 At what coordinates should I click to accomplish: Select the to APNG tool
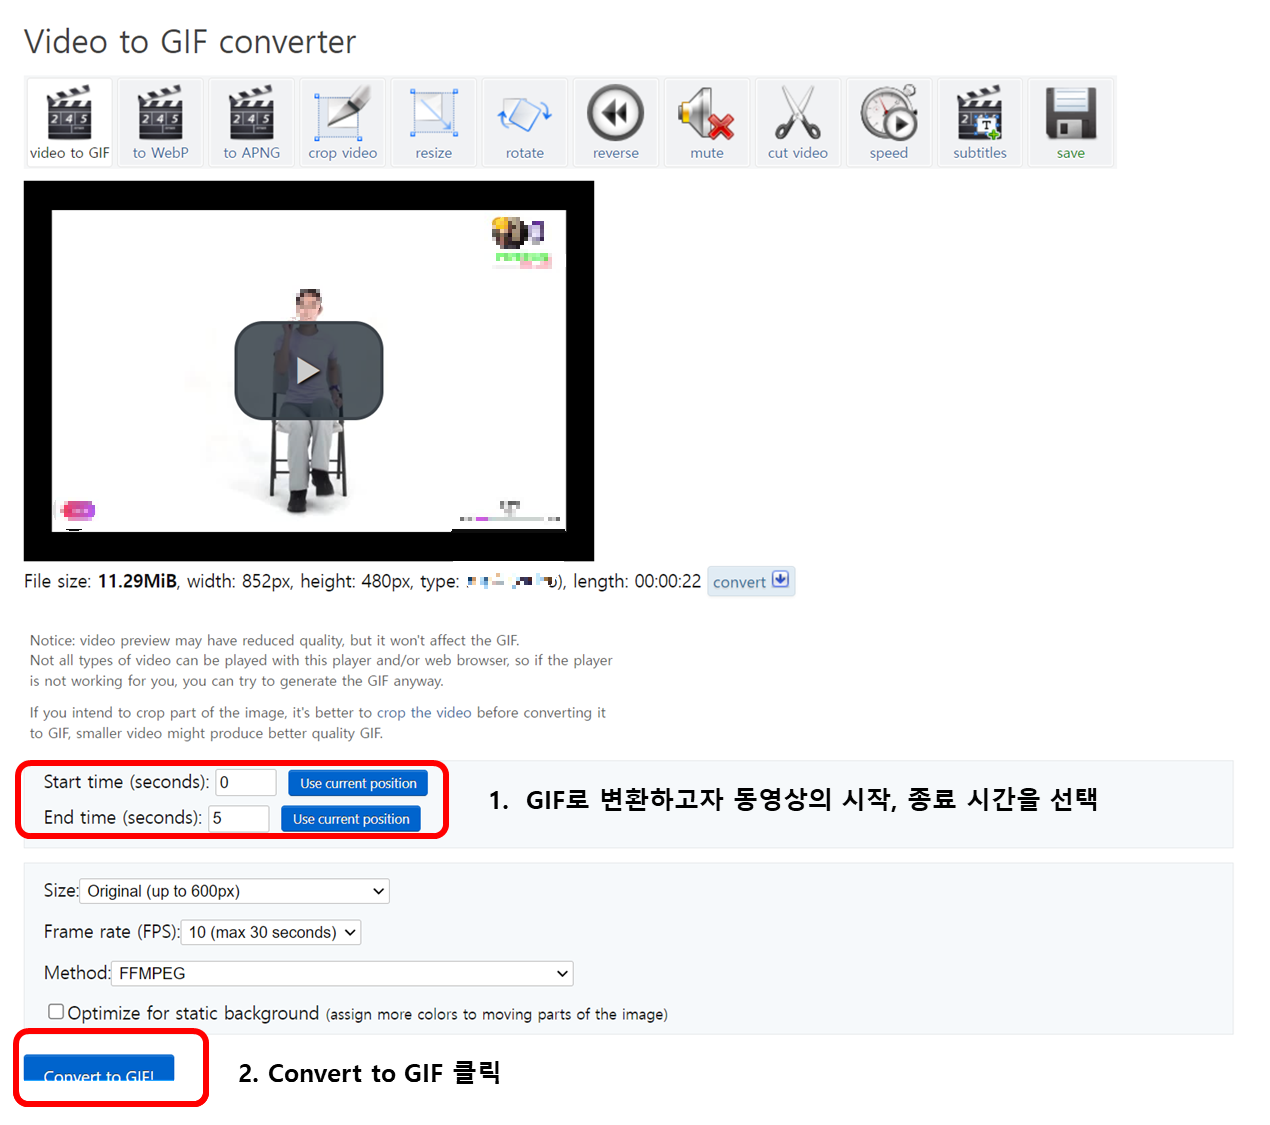(x=251, y=120)
